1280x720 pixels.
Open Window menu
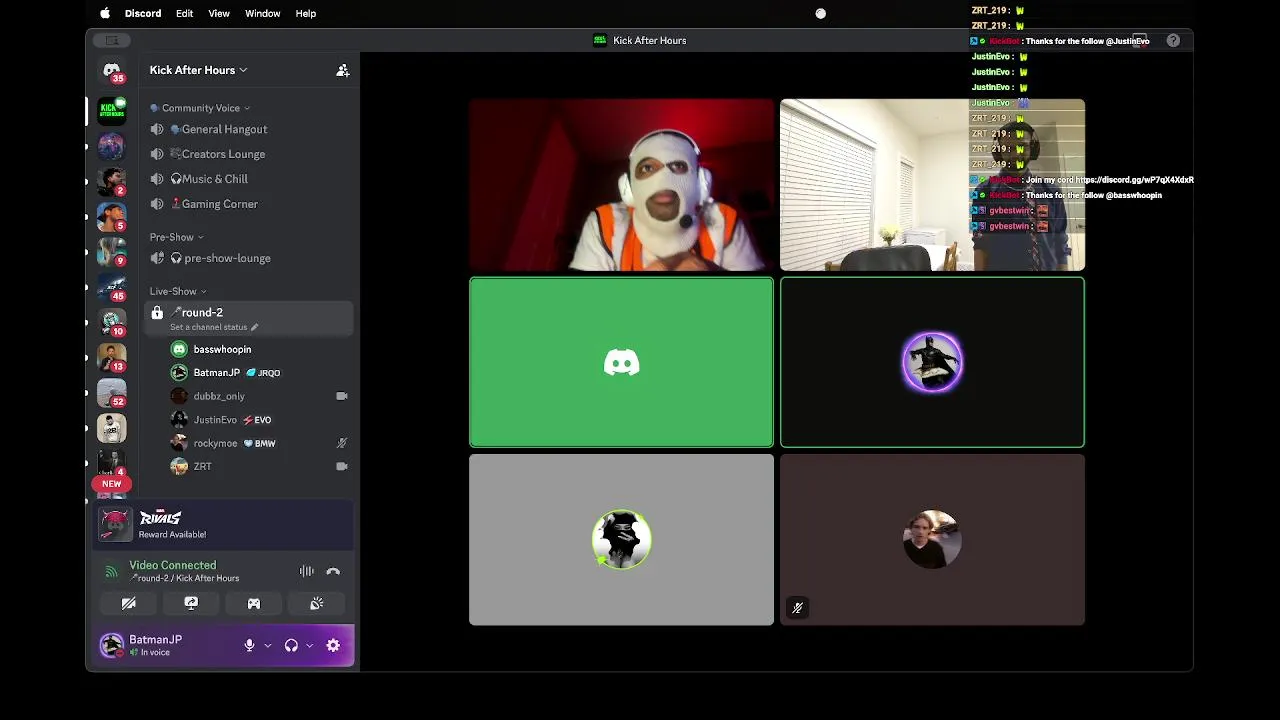coord(262,13)
